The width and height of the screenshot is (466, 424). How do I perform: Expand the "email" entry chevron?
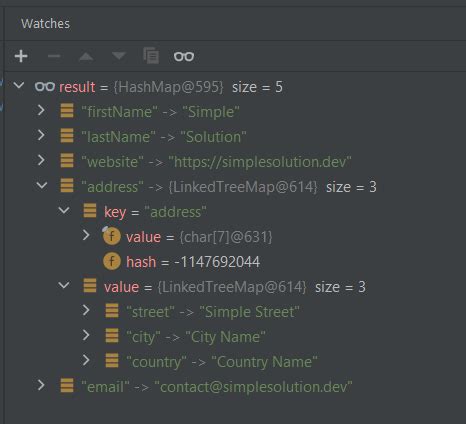pyautogui.click(x=41, y=385)
